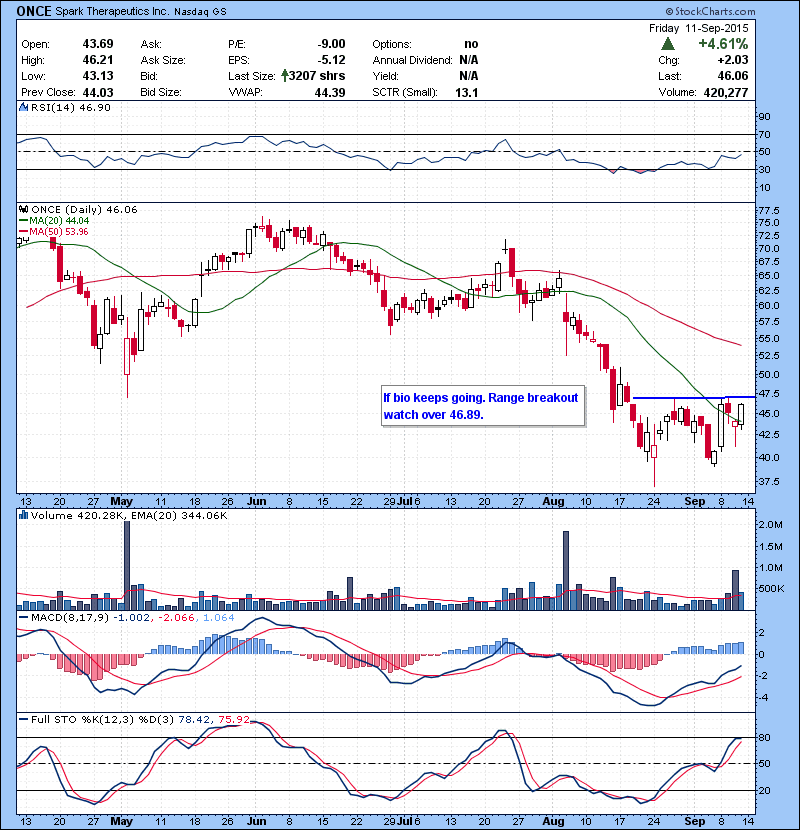Image resolution: width=800 pixels, height=830 pixels.
Task: Click the Full STO legend line swatch
Action: [x=23, y=719]
